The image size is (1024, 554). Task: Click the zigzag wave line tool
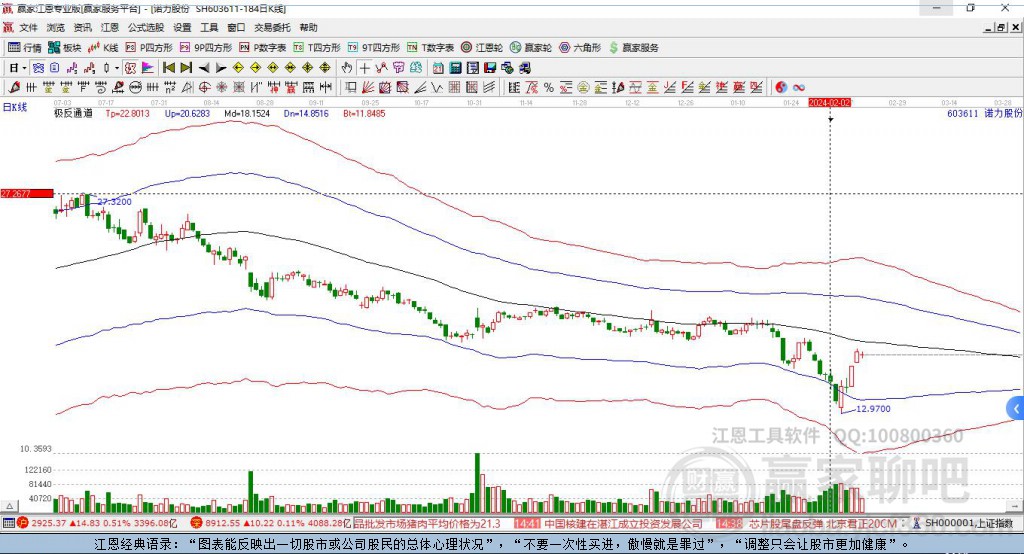438,88
